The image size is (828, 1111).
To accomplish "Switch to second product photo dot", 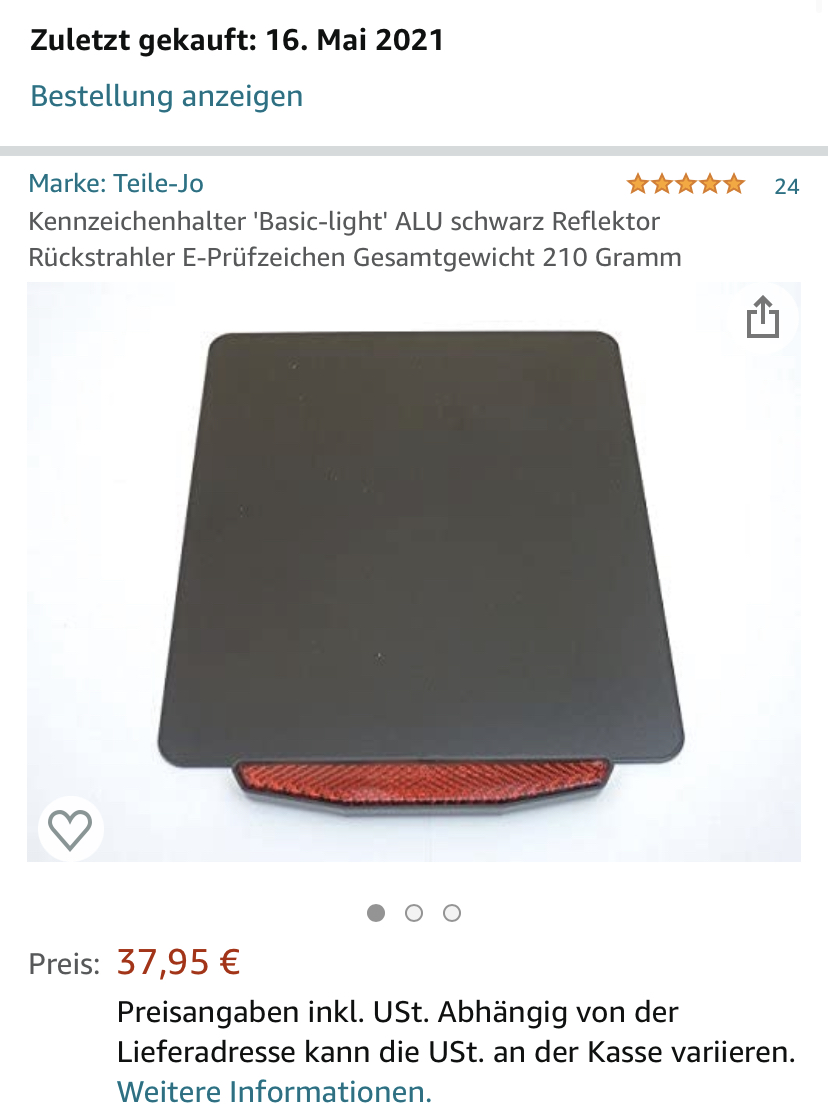I will point(414,913).
